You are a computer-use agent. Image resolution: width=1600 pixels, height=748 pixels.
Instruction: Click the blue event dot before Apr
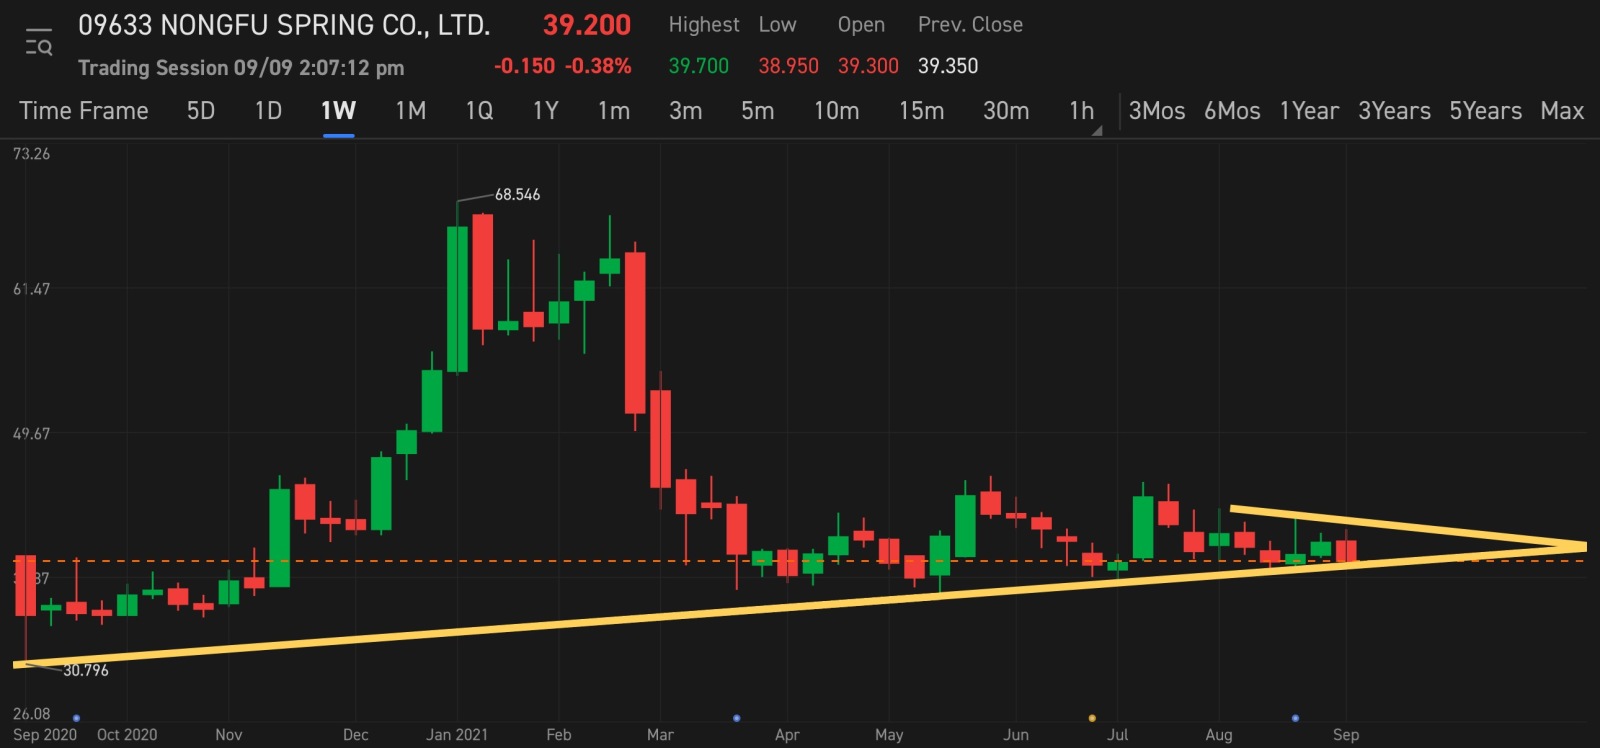tap(737, 718)
